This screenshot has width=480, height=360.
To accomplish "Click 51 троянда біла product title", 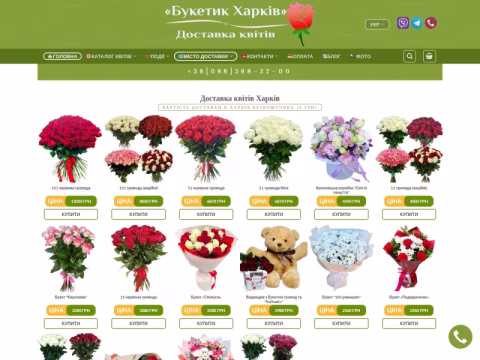I will pyautogui.click(x=274, y=188).
